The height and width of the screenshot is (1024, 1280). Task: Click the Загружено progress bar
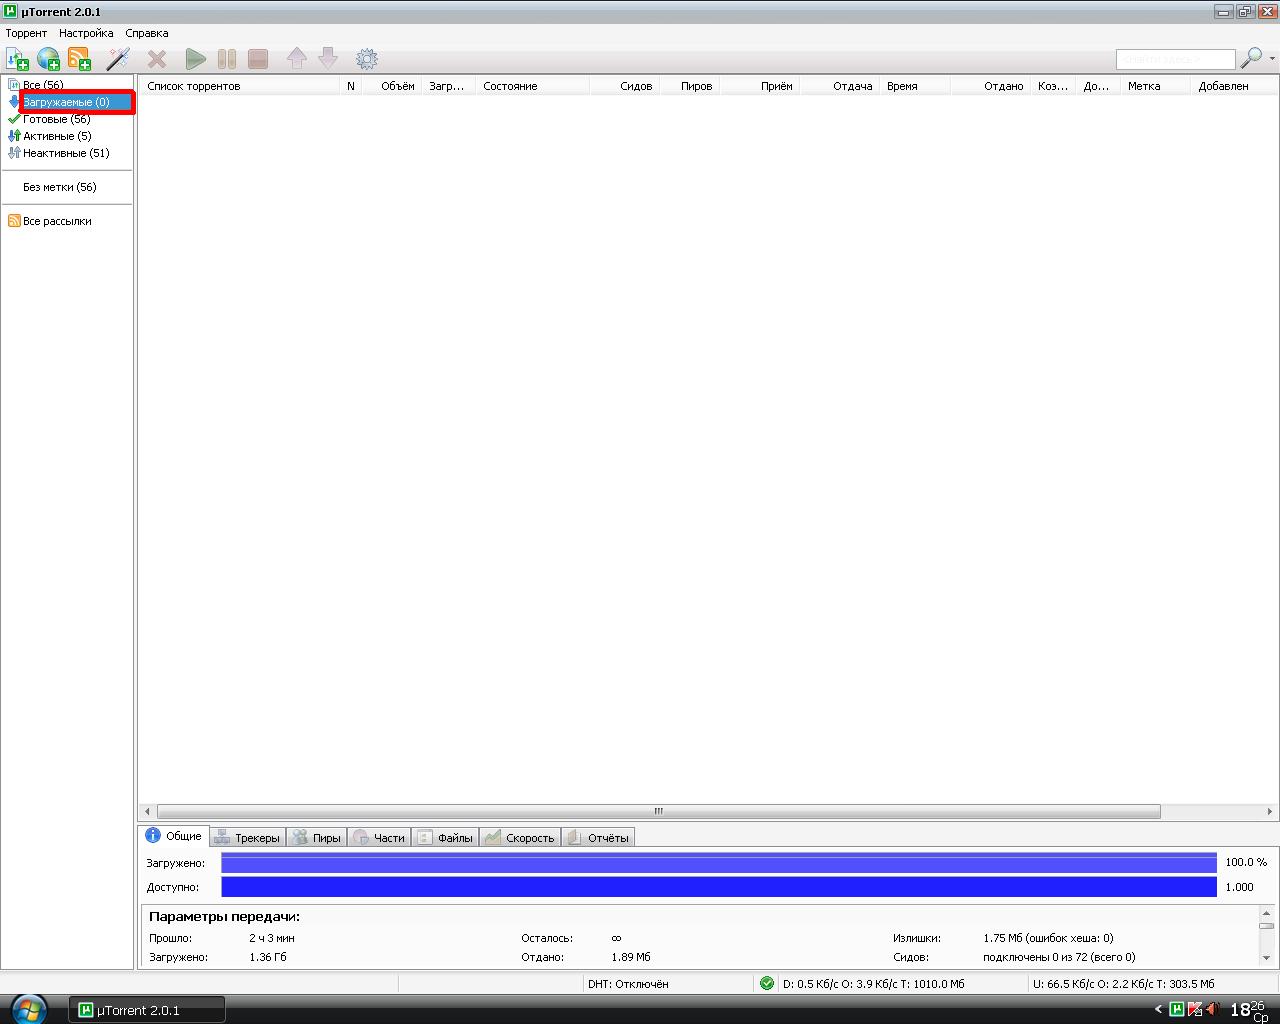(x=719, y=863)
